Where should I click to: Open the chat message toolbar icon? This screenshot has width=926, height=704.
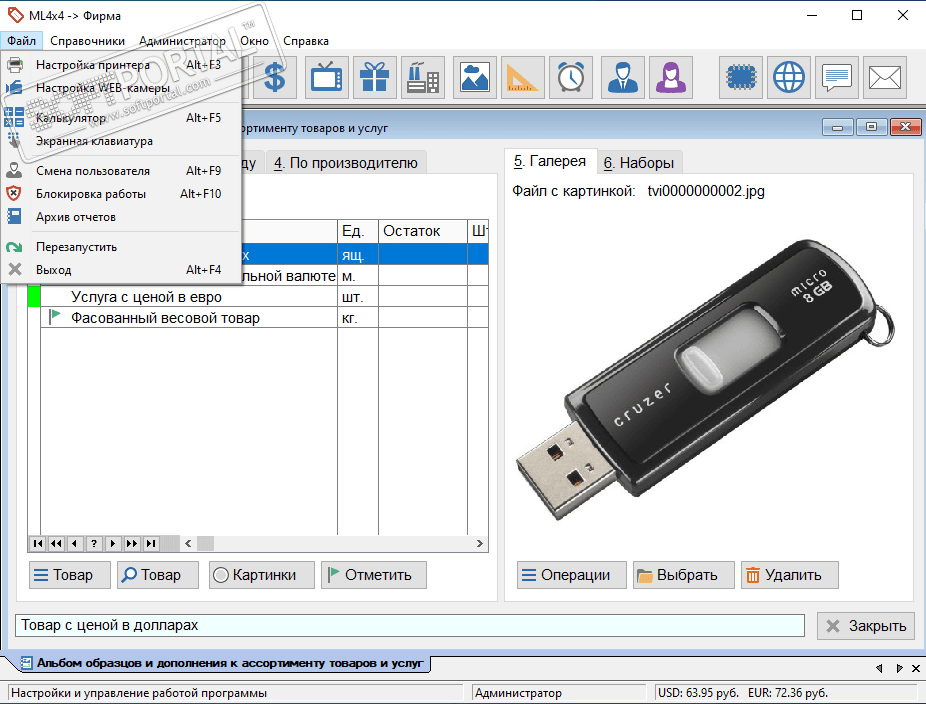(837, 77)
